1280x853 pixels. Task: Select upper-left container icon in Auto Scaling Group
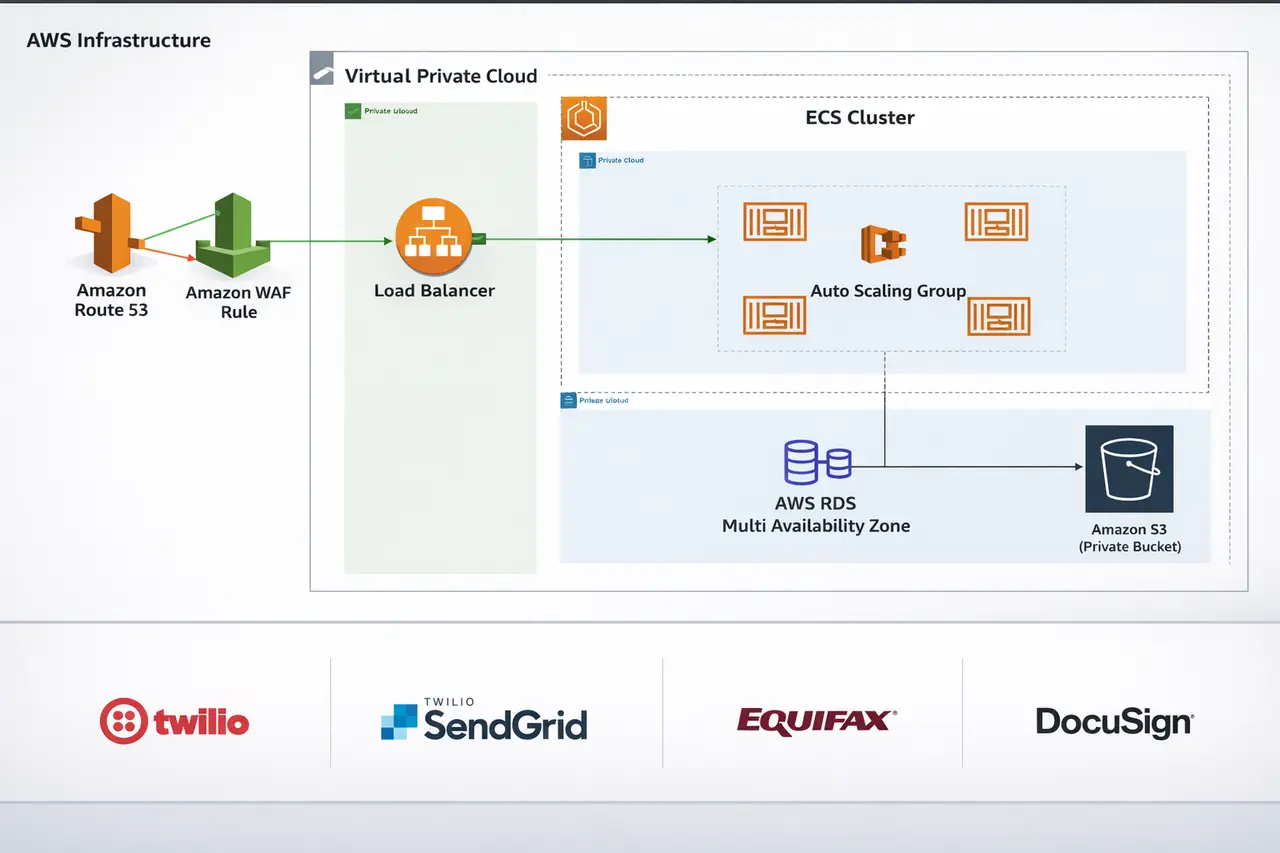775,221
